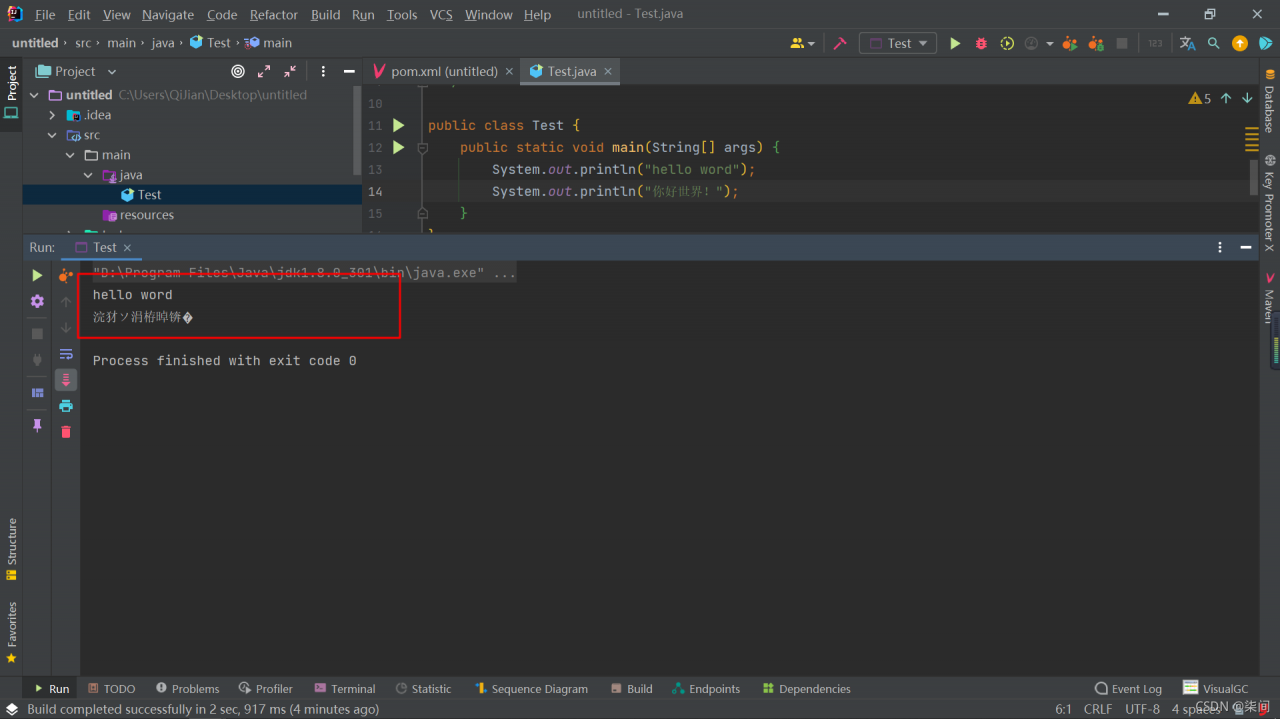1280x719 pixels.
Task: Open the Run panel settings gear
Action: pos(37,301)
